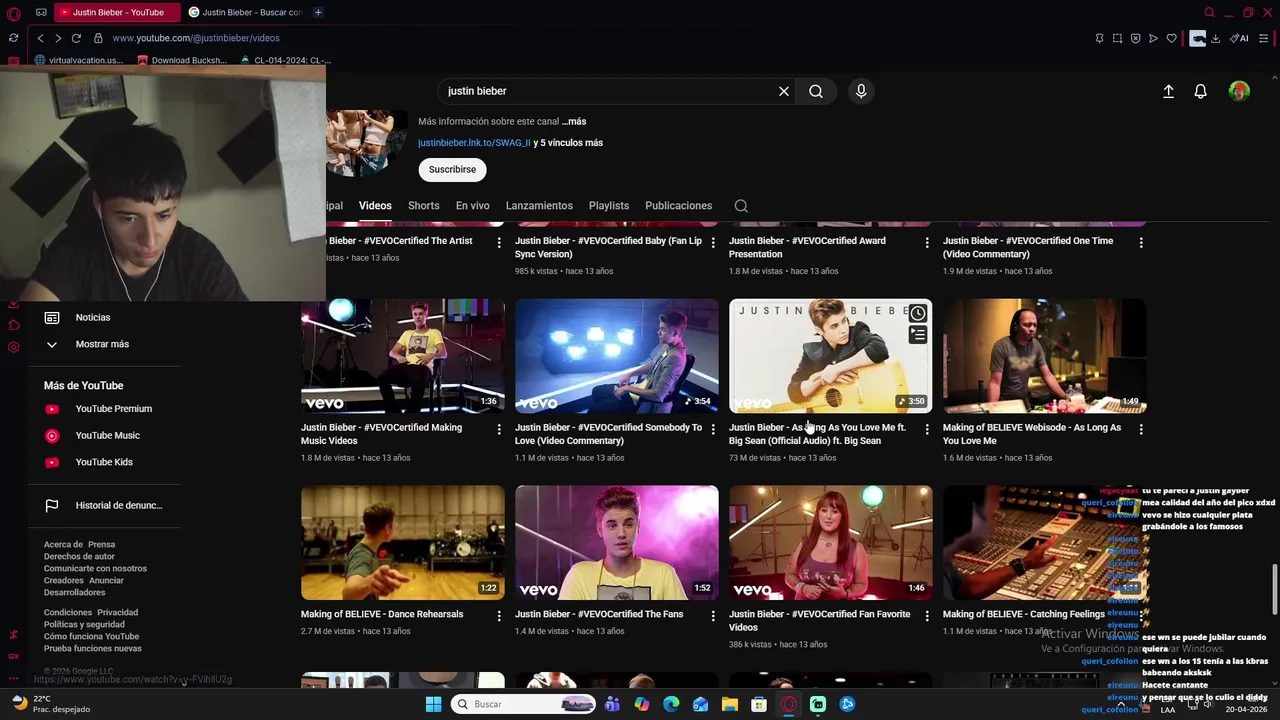Open the account avatar menu
Screen dimensions: 1280x720
tap(1239, 91)
